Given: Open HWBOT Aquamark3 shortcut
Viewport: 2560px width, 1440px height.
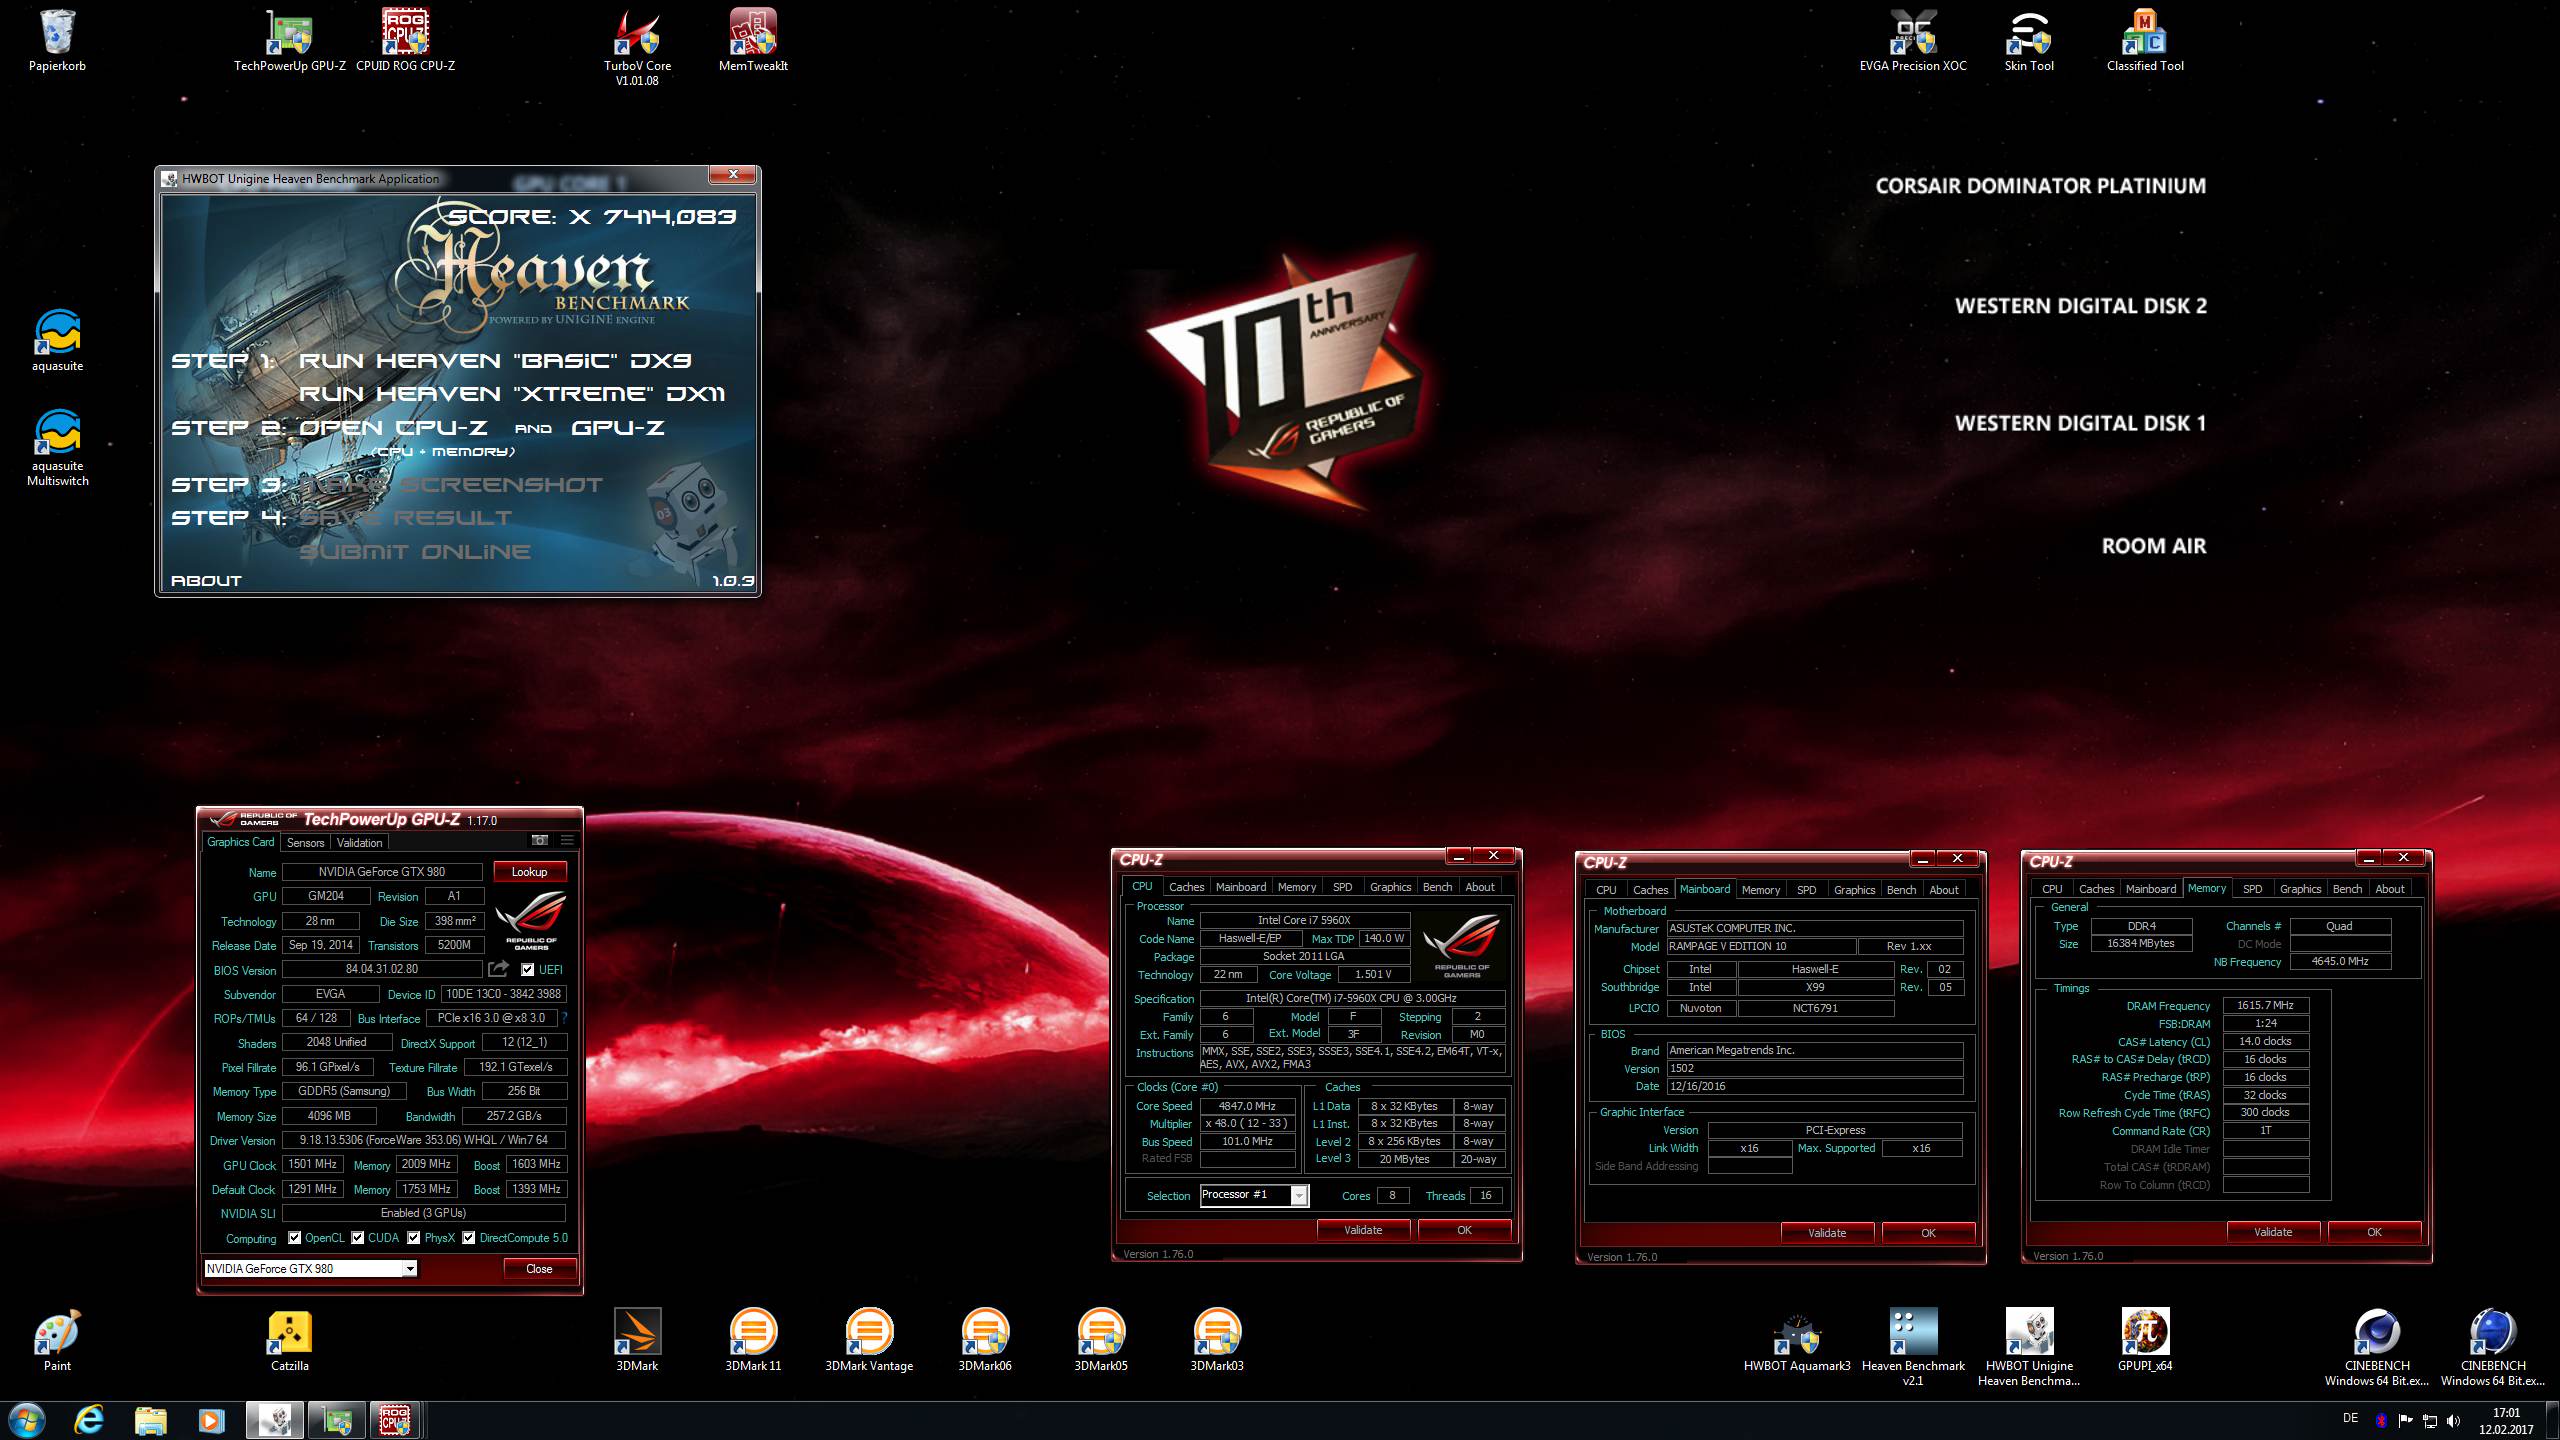Looking at the screenshot, I should (1797, 1340).
